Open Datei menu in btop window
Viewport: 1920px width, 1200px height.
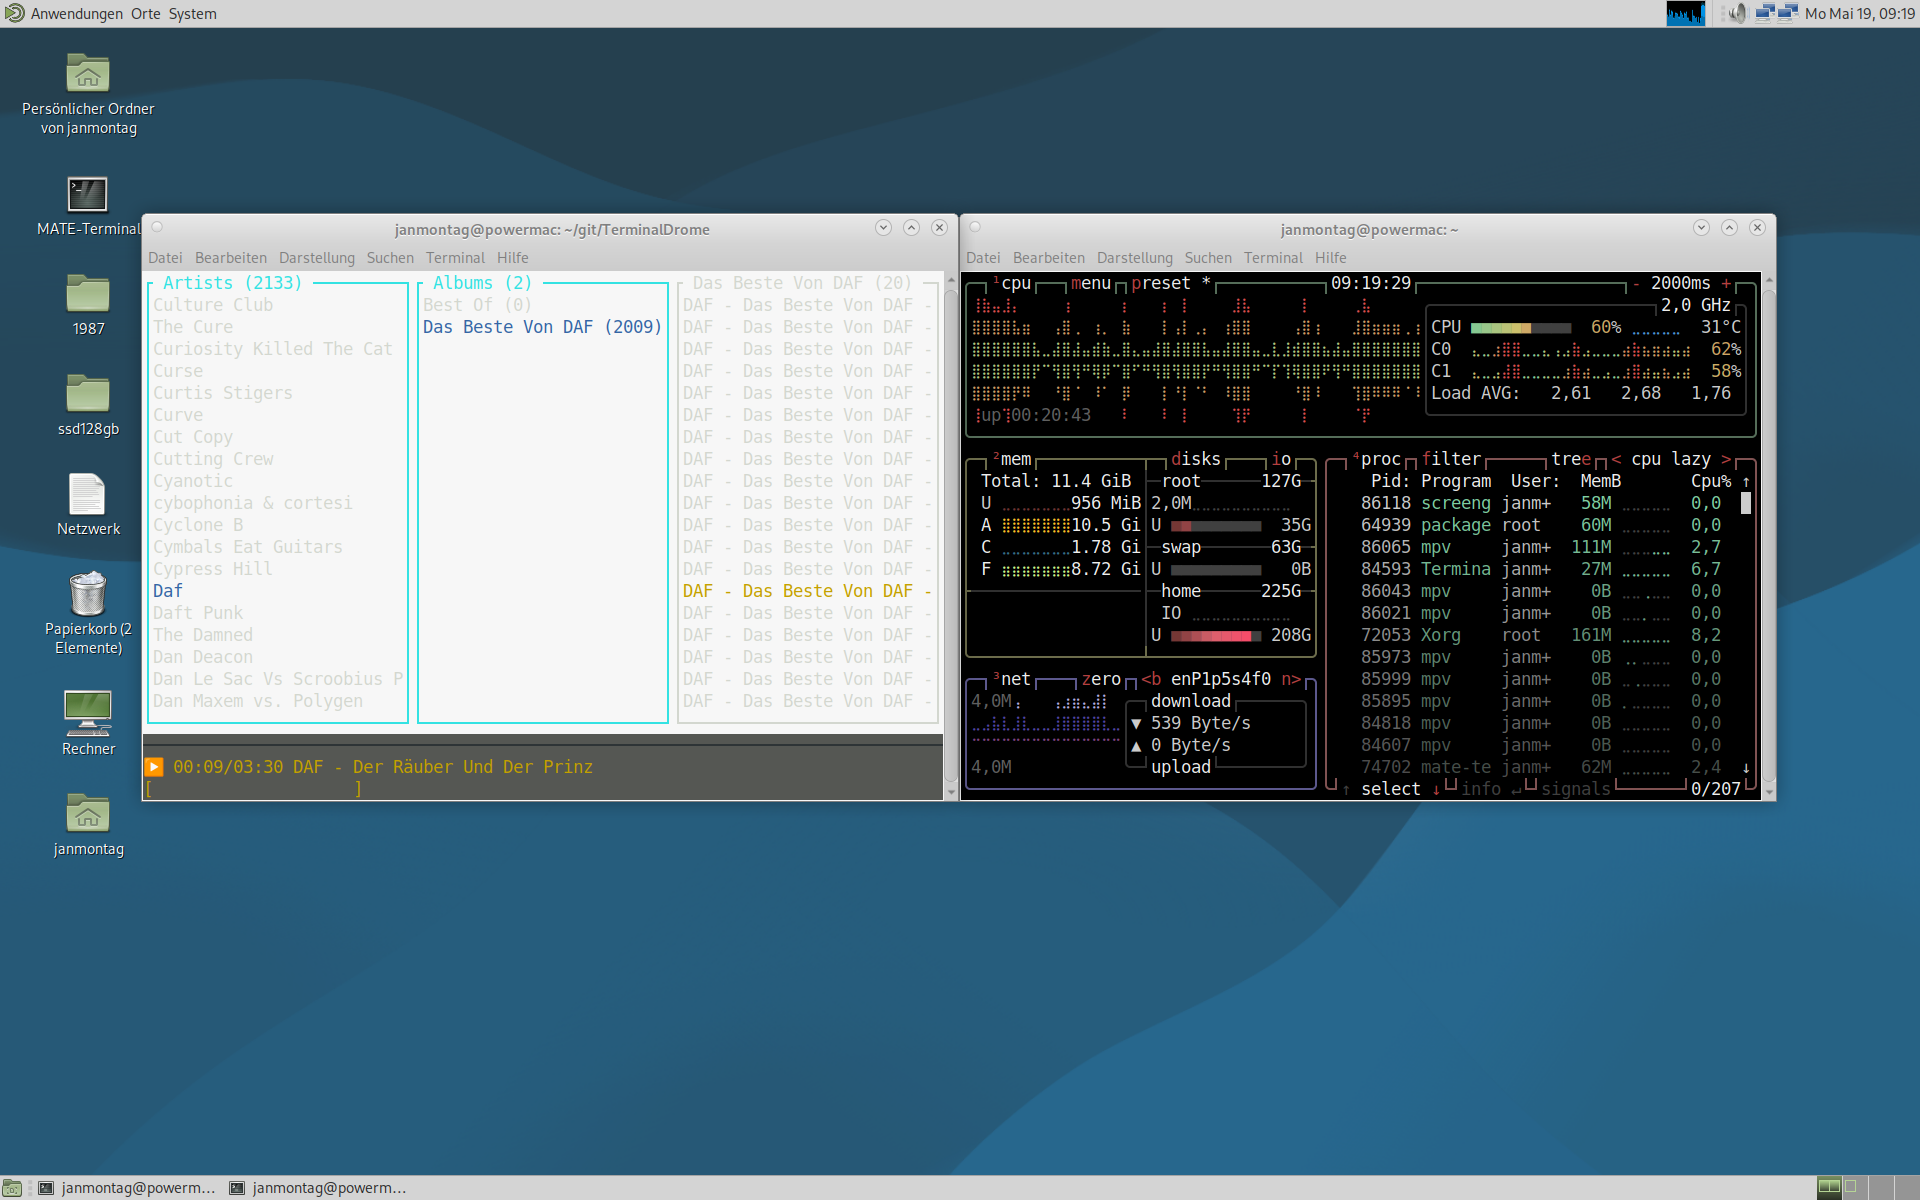(x=983, y=258)
